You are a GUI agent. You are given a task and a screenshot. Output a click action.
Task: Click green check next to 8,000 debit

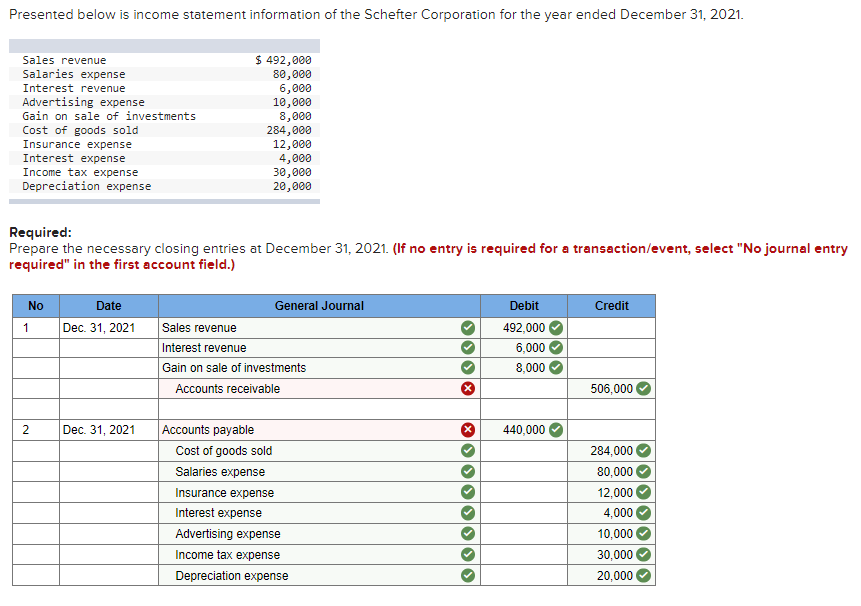(556, 367)
